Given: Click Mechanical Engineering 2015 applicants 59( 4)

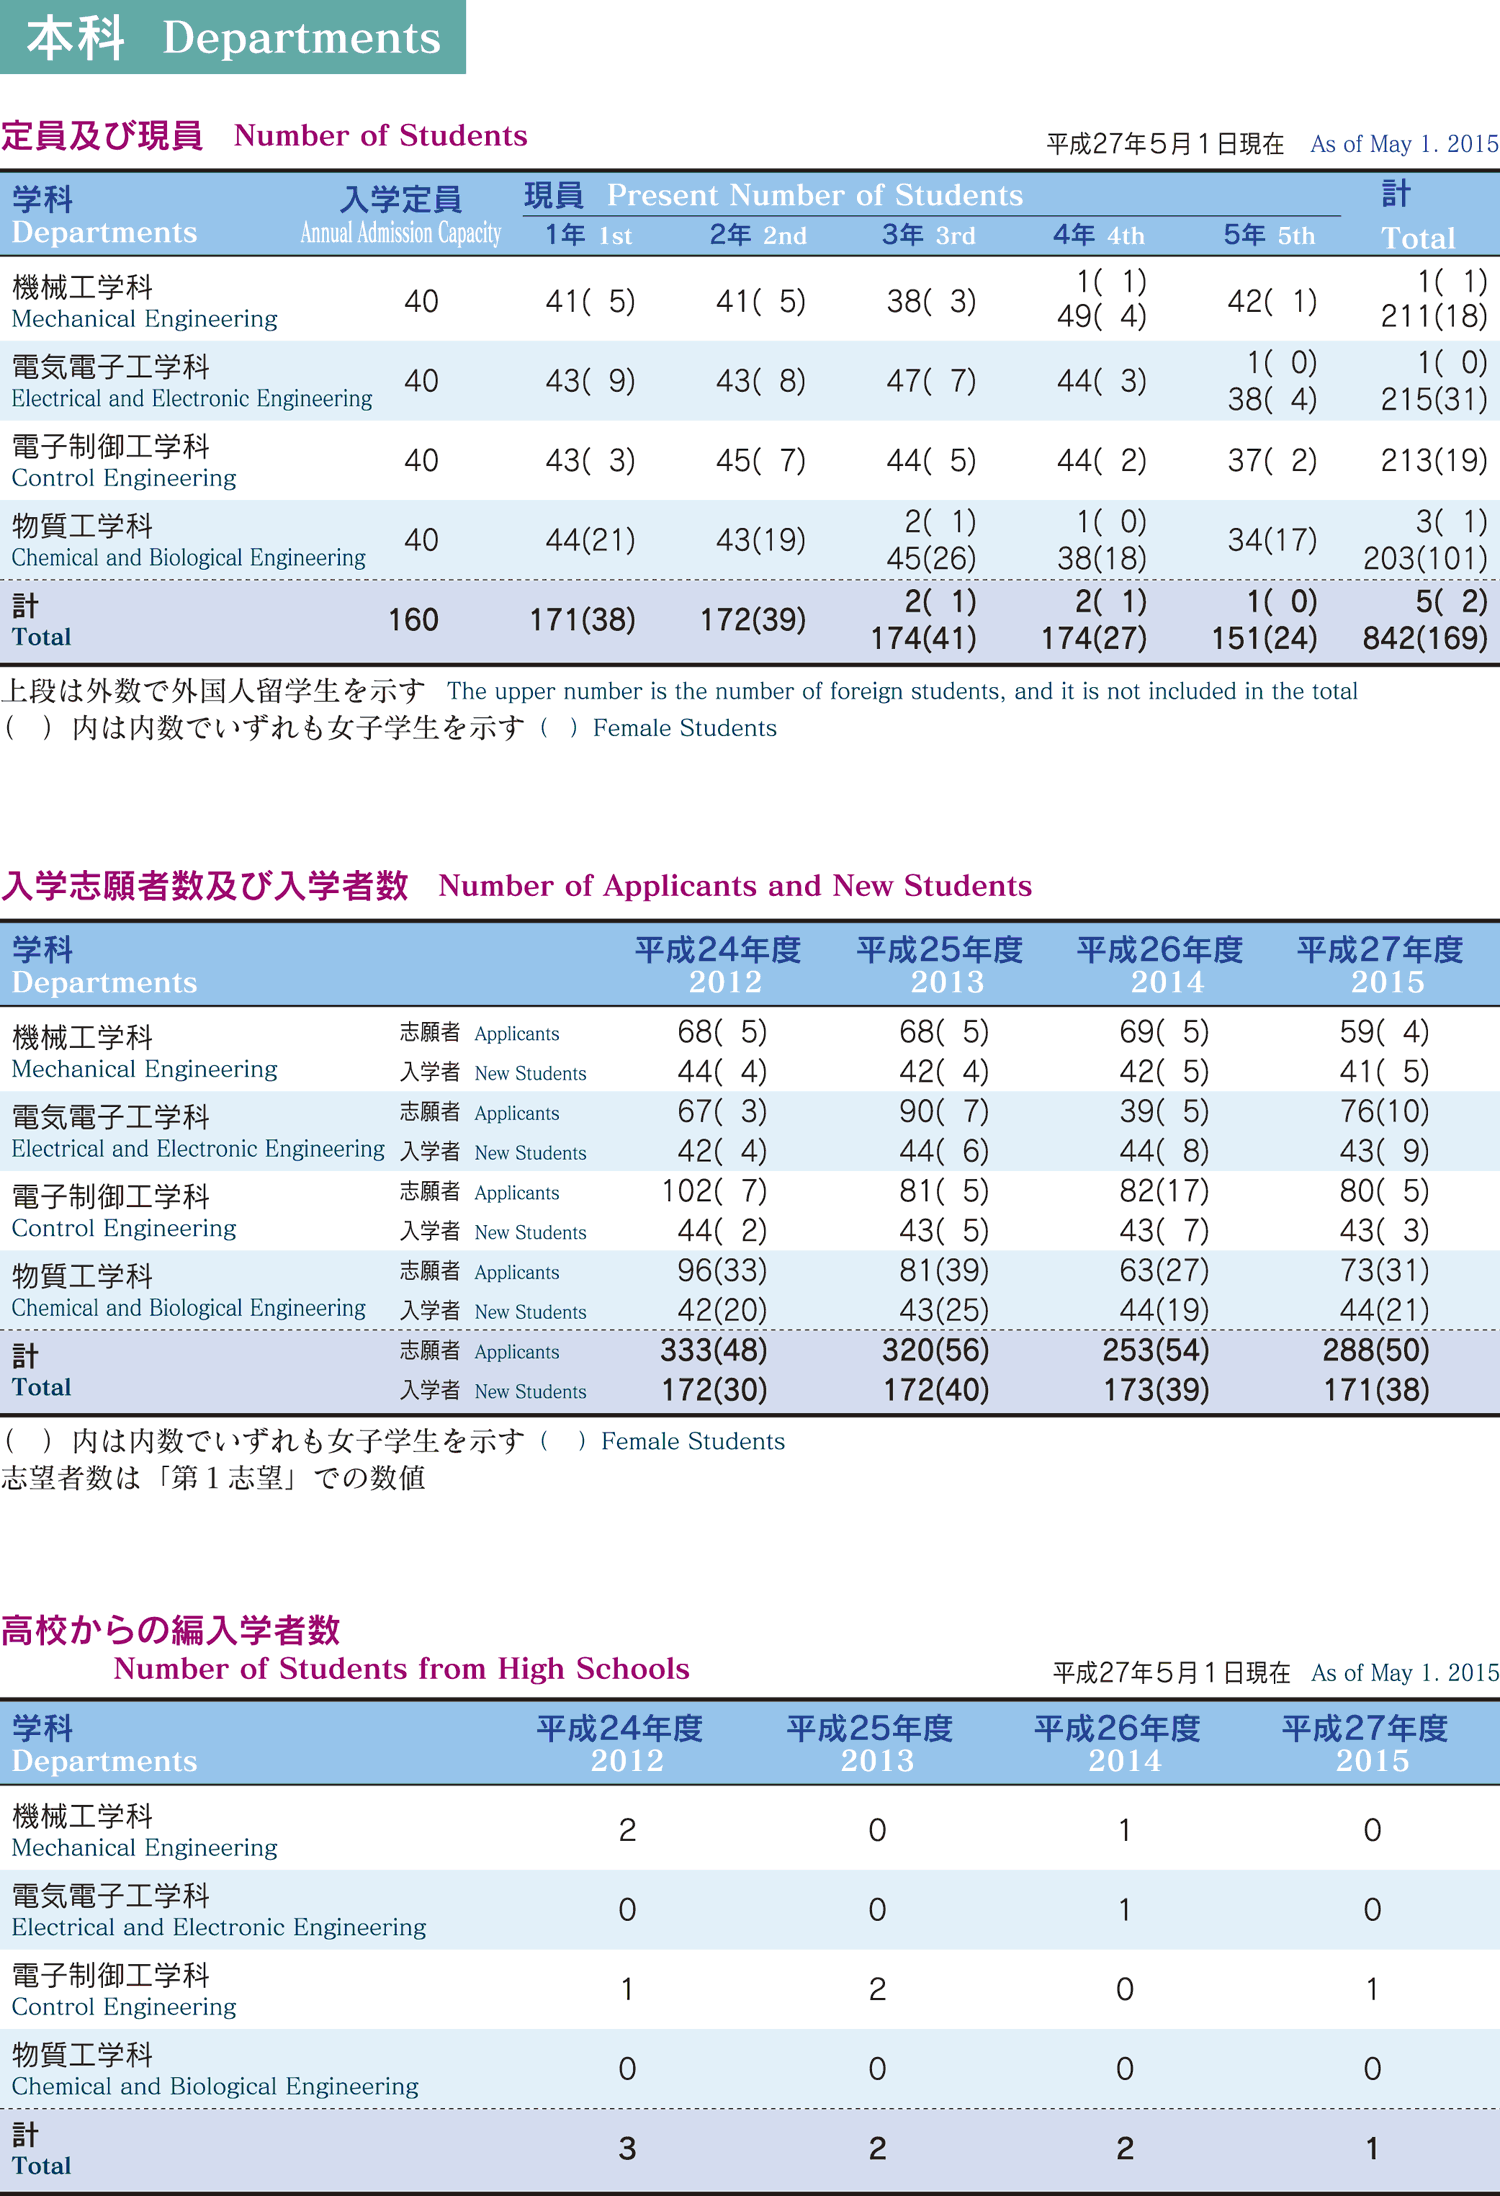Looking at the screenshot, I should coord(1385,1031).
